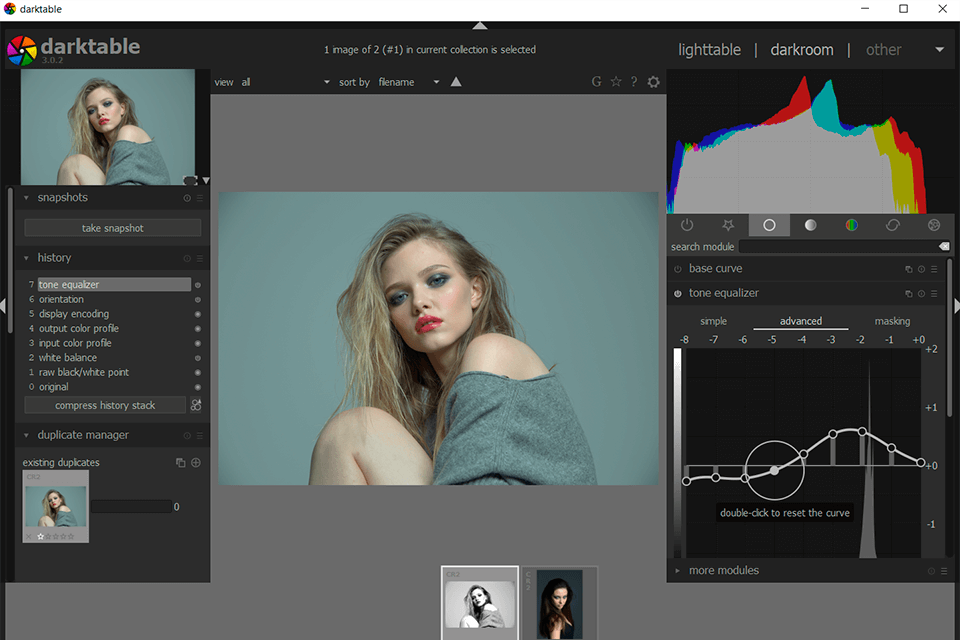Clear the search module field
Screen dimensions: 960x640
(943, 246)
